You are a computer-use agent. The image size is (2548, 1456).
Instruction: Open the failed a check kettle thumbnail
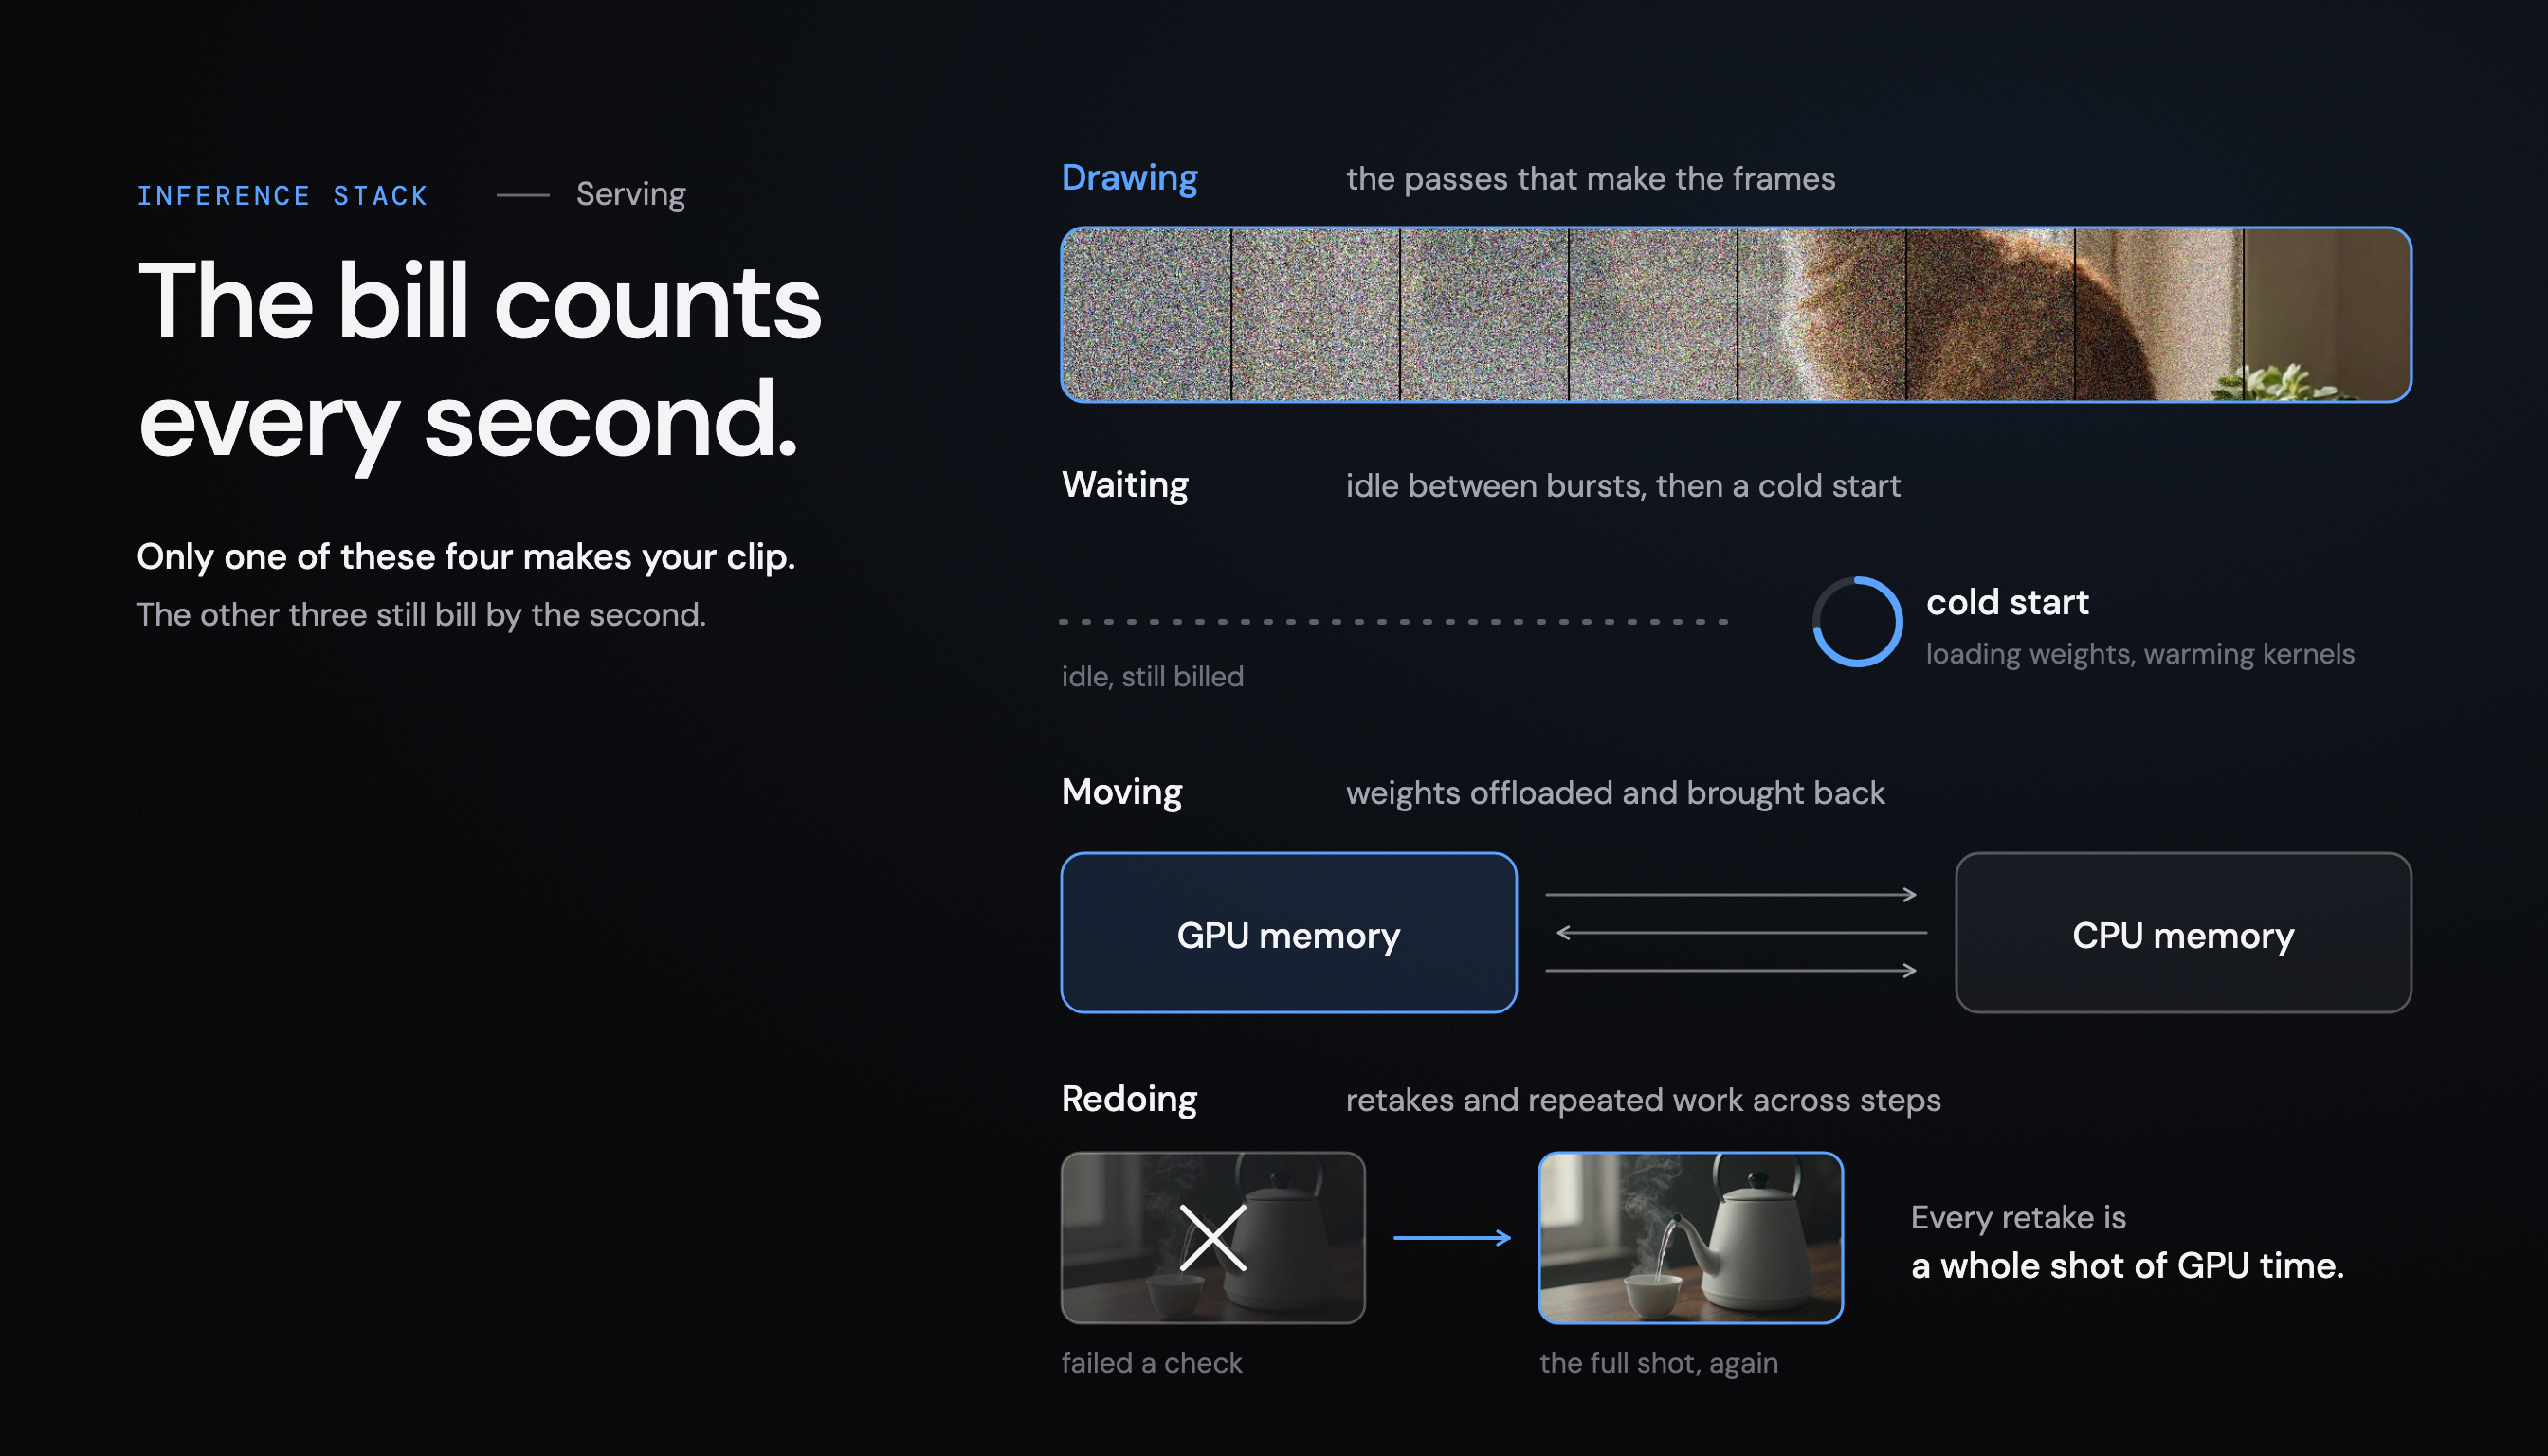(1212, 1238)
